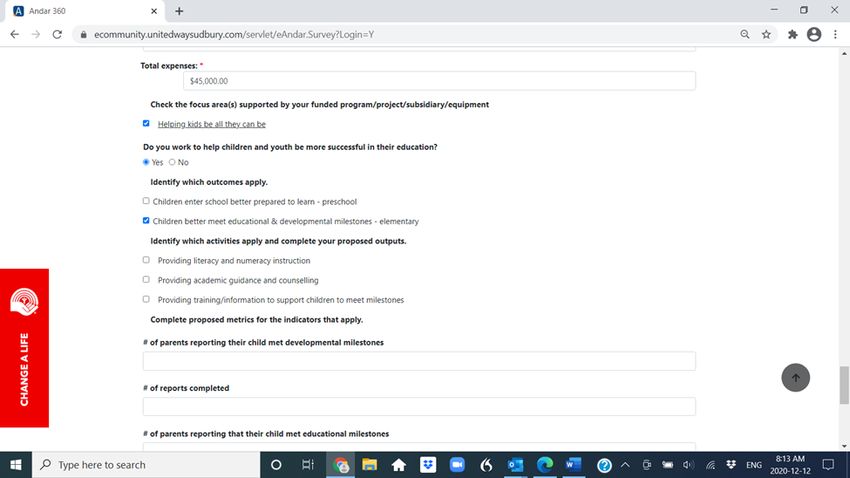Open Task View on taskbar
Screen dimensions: 850x478
pos(307,464)
